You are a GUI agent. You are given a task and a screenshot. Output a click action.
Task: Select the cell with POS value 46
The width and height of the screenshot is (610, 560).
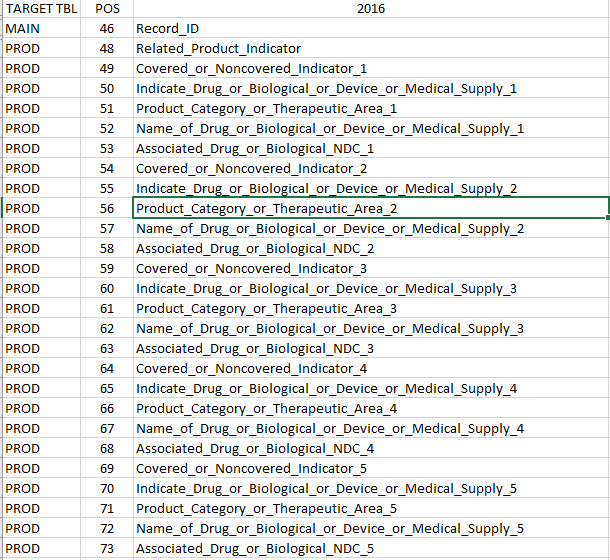tap(107, 29)
